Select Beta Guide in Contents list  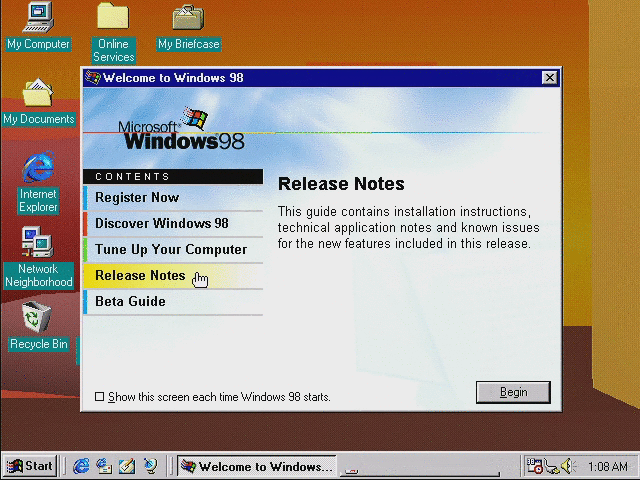click(173, 302)
